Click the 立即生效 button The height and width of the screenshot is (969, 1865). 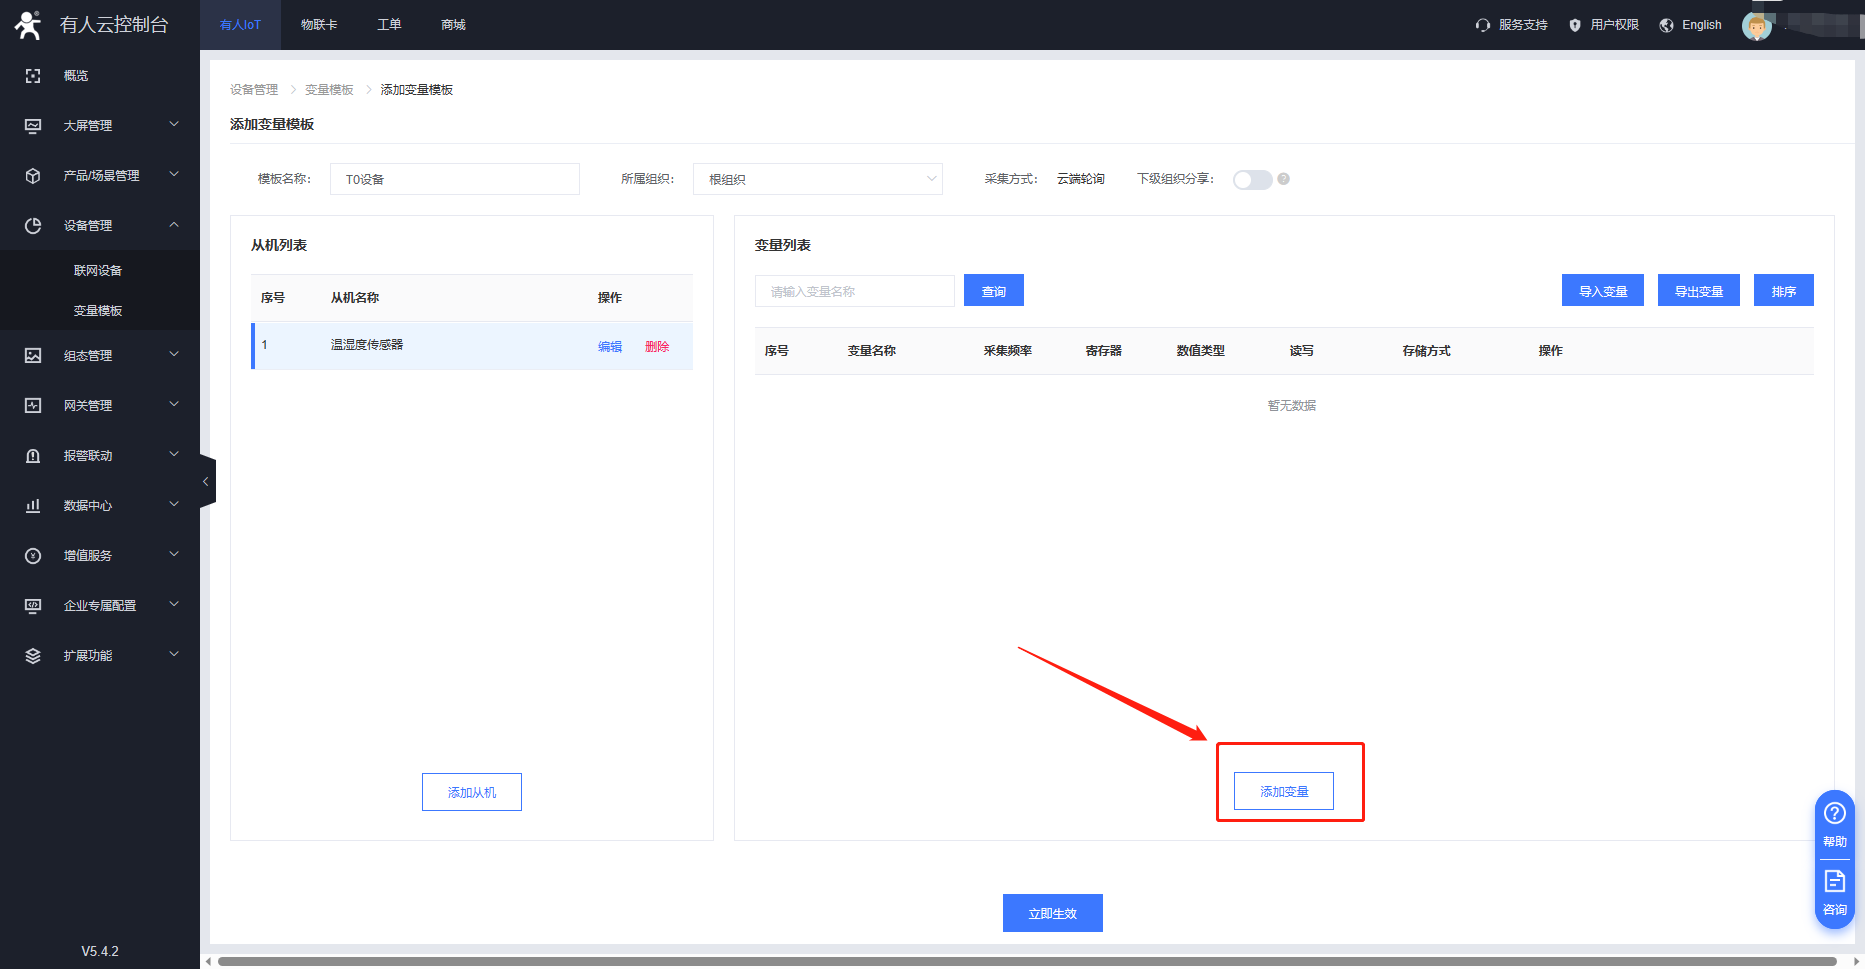[1052, 913]
